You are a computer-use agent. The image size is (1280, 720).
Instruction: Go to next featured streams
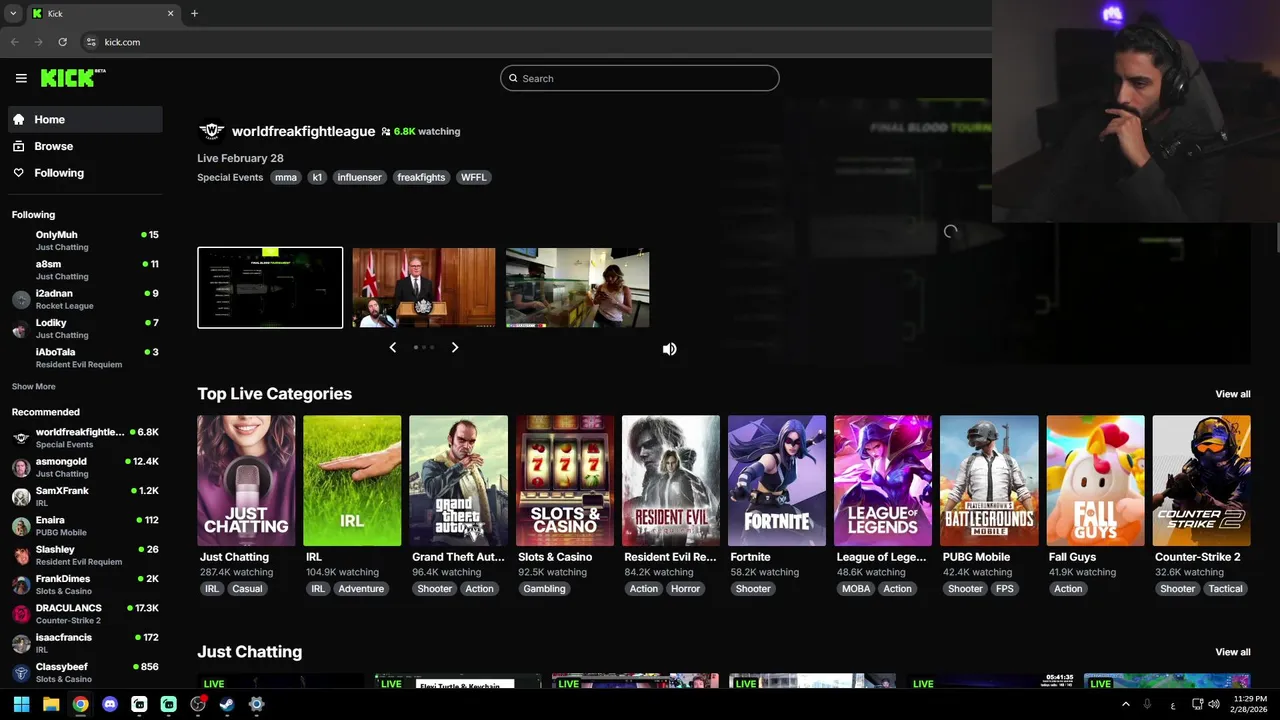point(455,347)
